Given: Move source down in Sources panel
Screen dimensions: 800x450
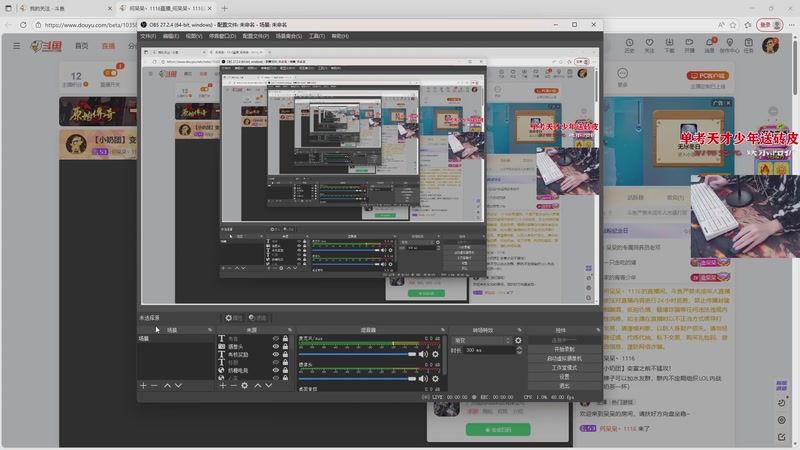Looking at the screenshot, I should click(x=268, y=386).
